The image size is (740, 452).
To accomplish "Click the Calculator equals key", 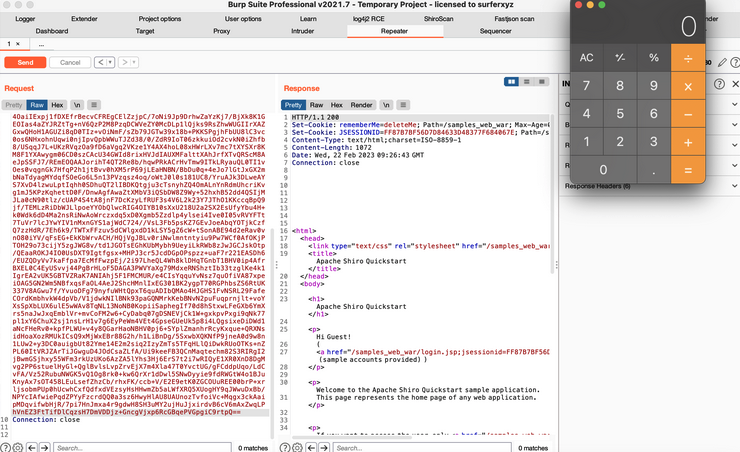I will 688,170.
